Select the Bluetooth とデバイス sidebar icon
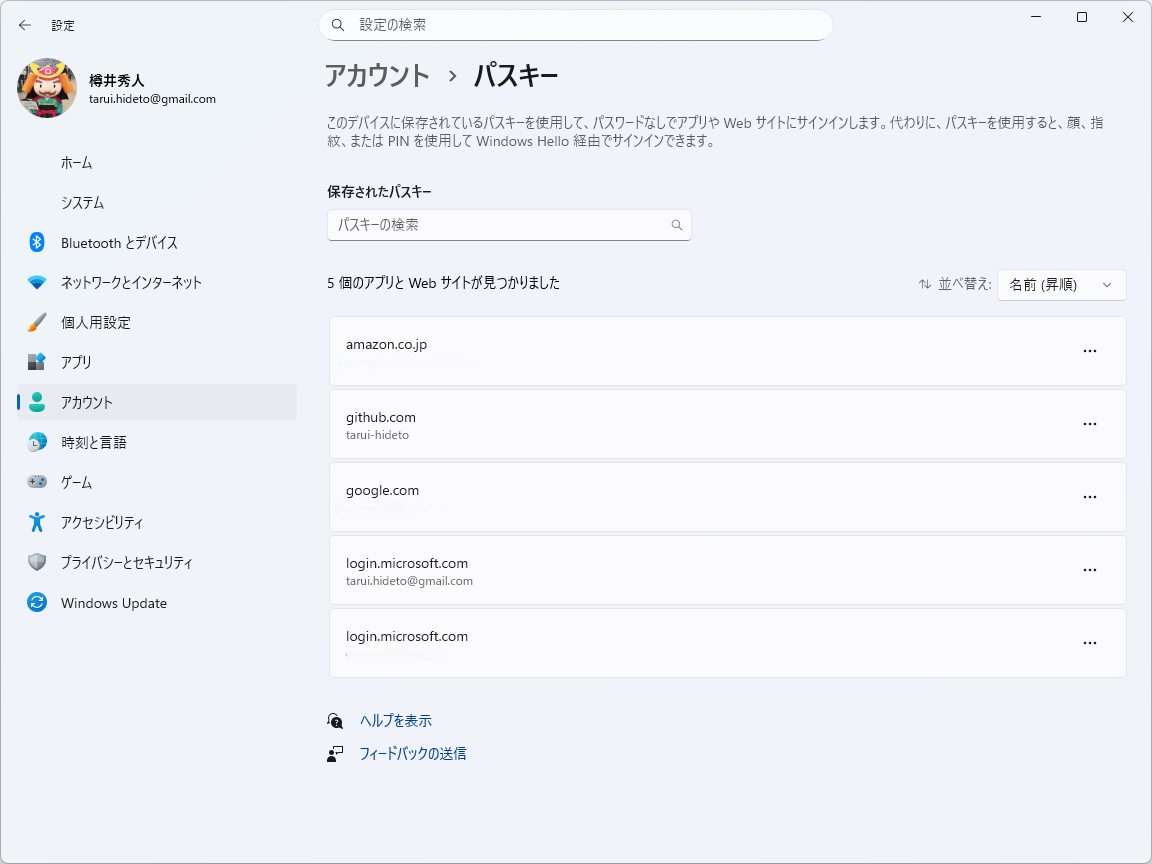The image size is (1152, 864). point(37,242)
